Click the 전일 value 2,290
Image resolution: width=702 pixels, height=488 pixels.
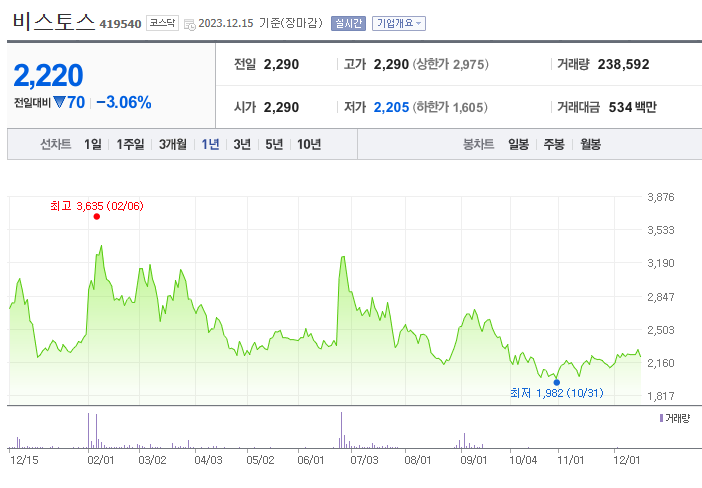pos(281,64)
